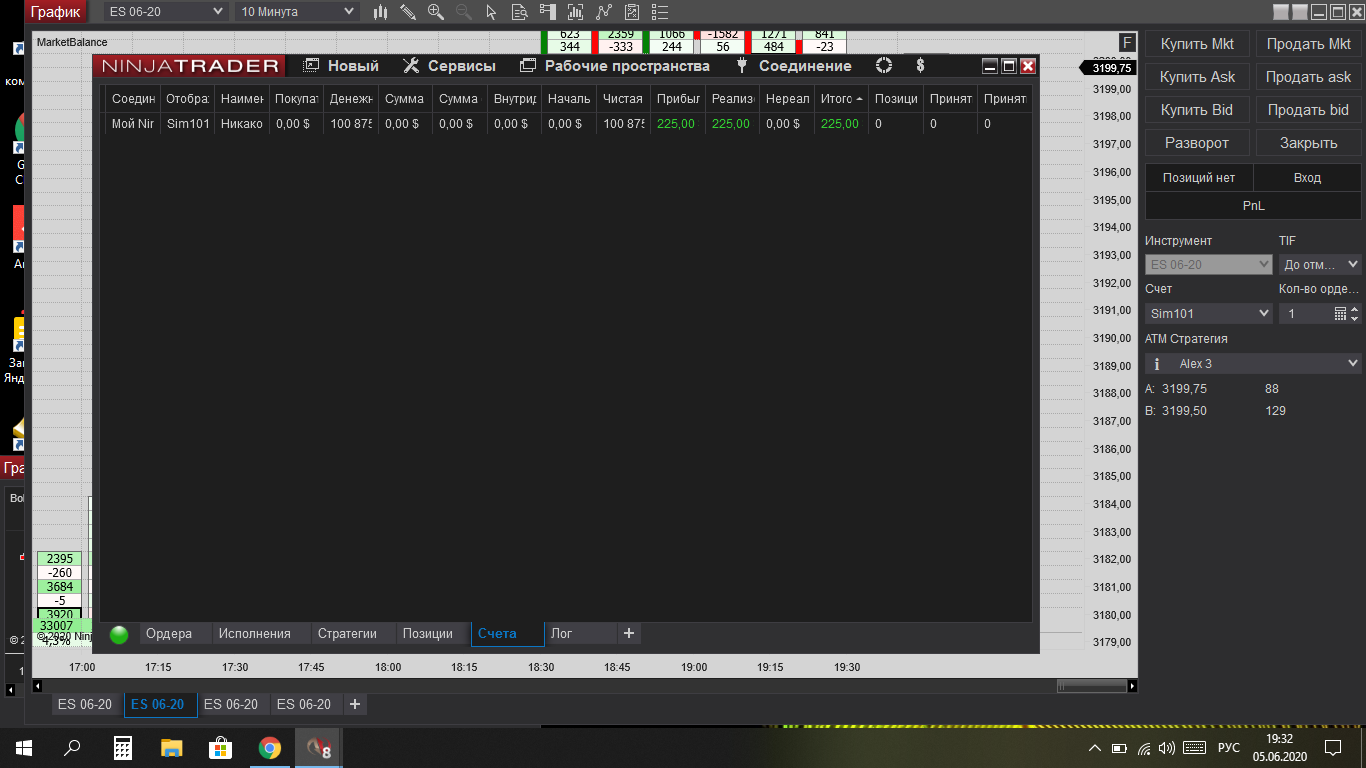The width and height of the screenshot is (1366, 768).
Task: Click the NinjaTrader 8 taskbar icon
Action: 319,747
